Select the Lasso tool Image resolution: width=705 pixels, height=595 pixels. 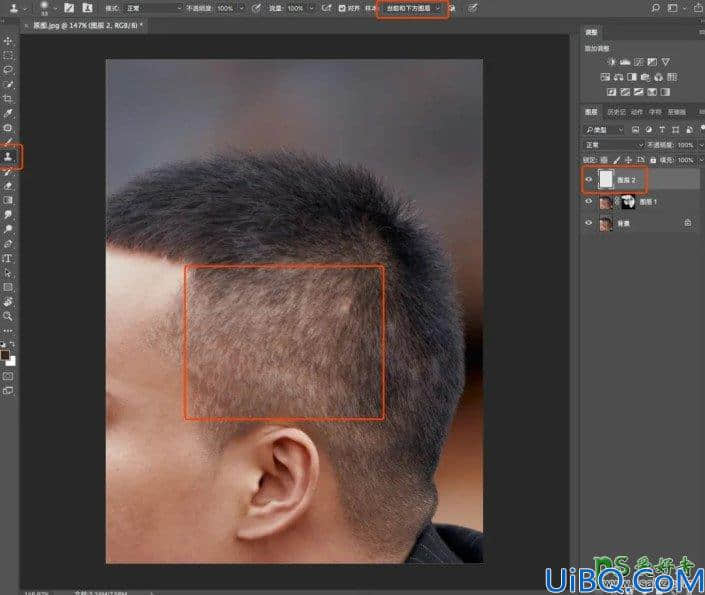coord(8,70)
